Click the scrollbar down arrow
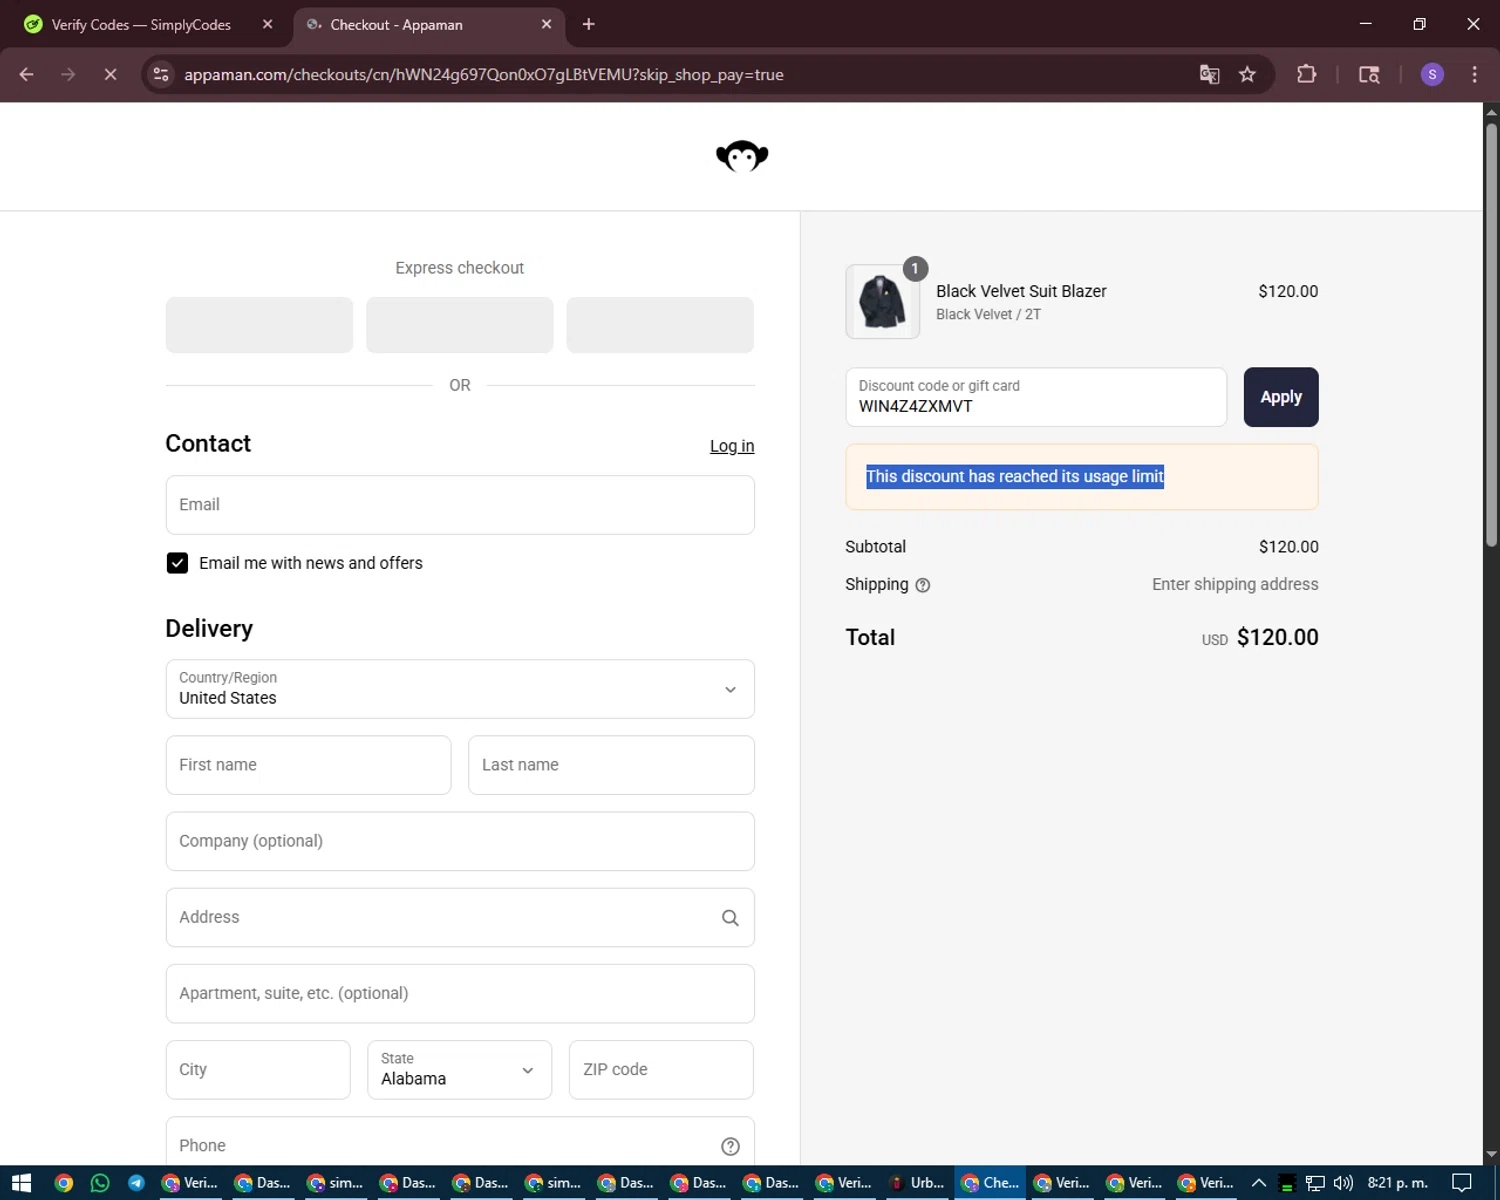Screen dimensions: 1500x1200 click(1491, 1155)
